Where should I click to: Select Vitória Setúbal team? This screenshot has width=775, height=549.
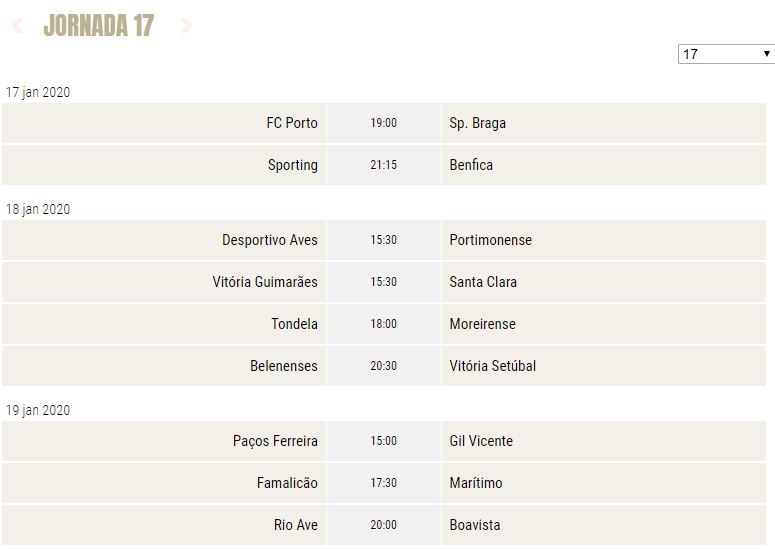tap(493, 366)
